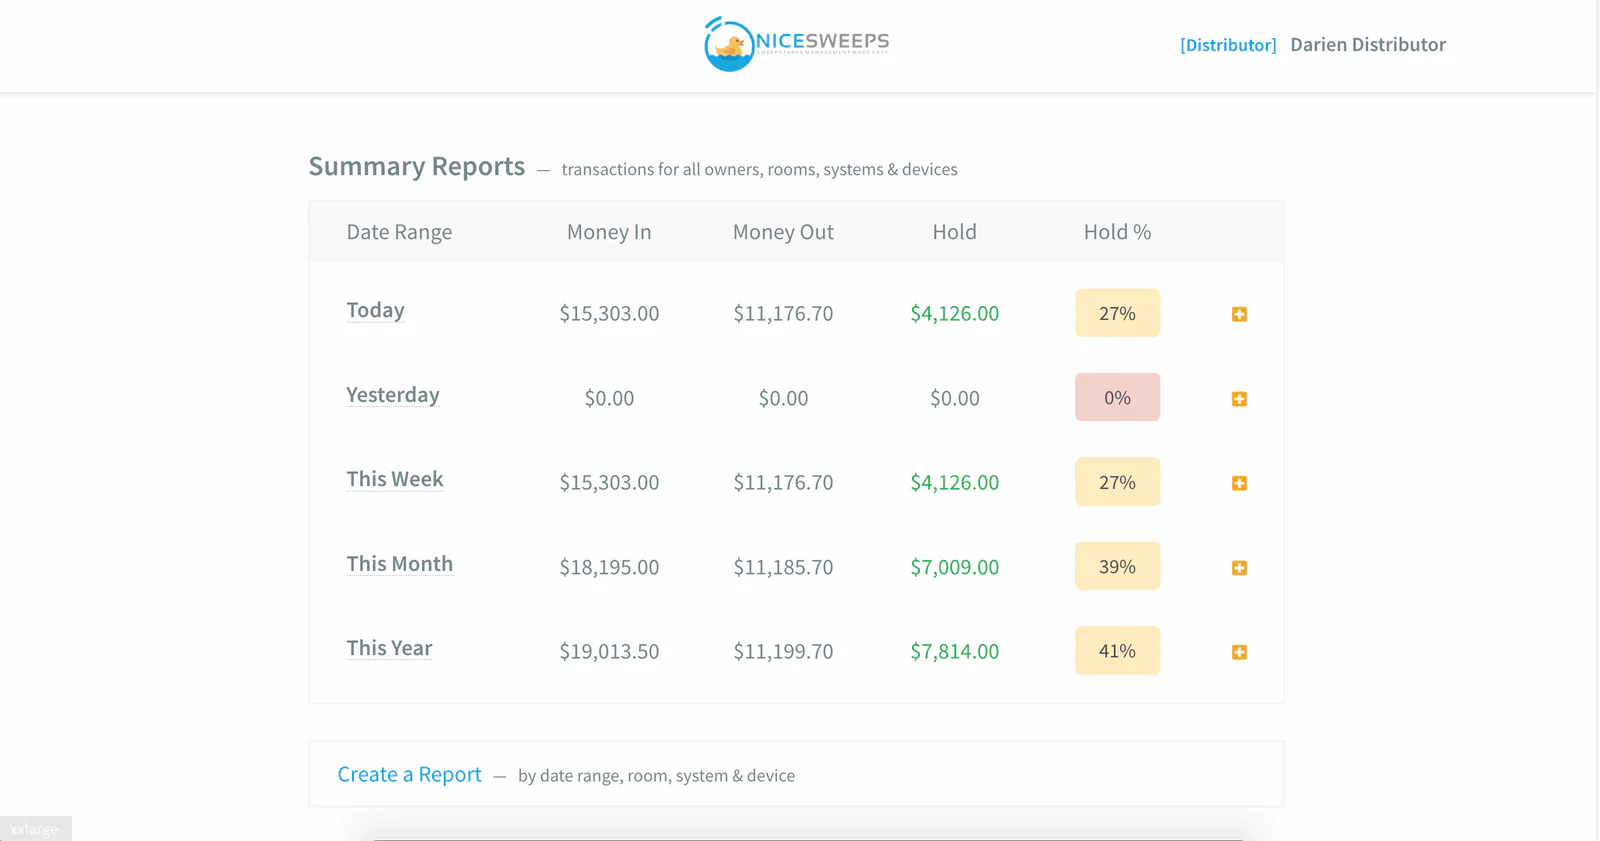
Task: Open the This Month report link
Action: (400, 564)
